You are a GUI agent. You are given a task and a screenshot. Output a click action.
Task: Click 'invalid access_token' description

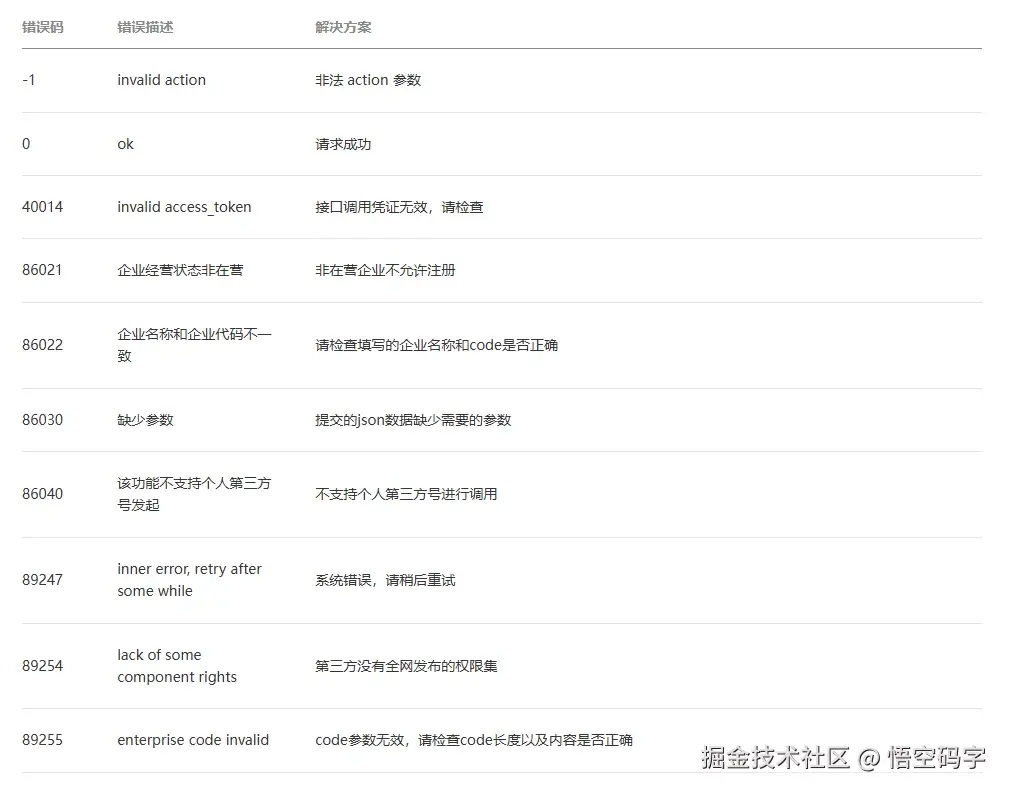pos(184,207)
